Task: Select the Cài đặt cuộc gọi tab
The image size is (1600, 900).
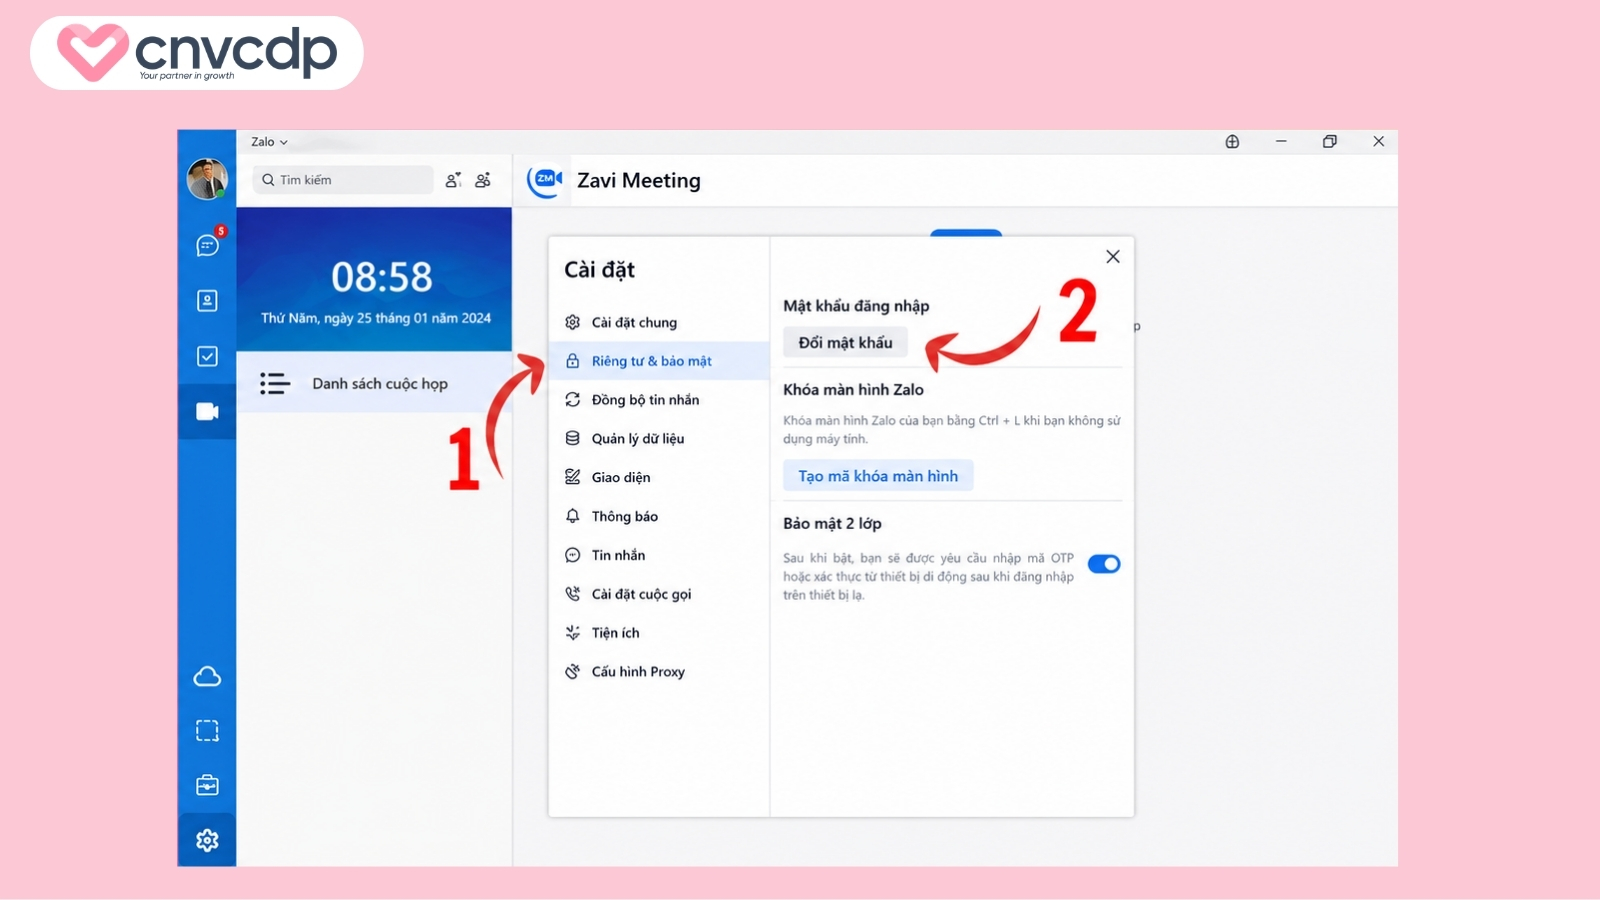Action: (x=659, y=595)
